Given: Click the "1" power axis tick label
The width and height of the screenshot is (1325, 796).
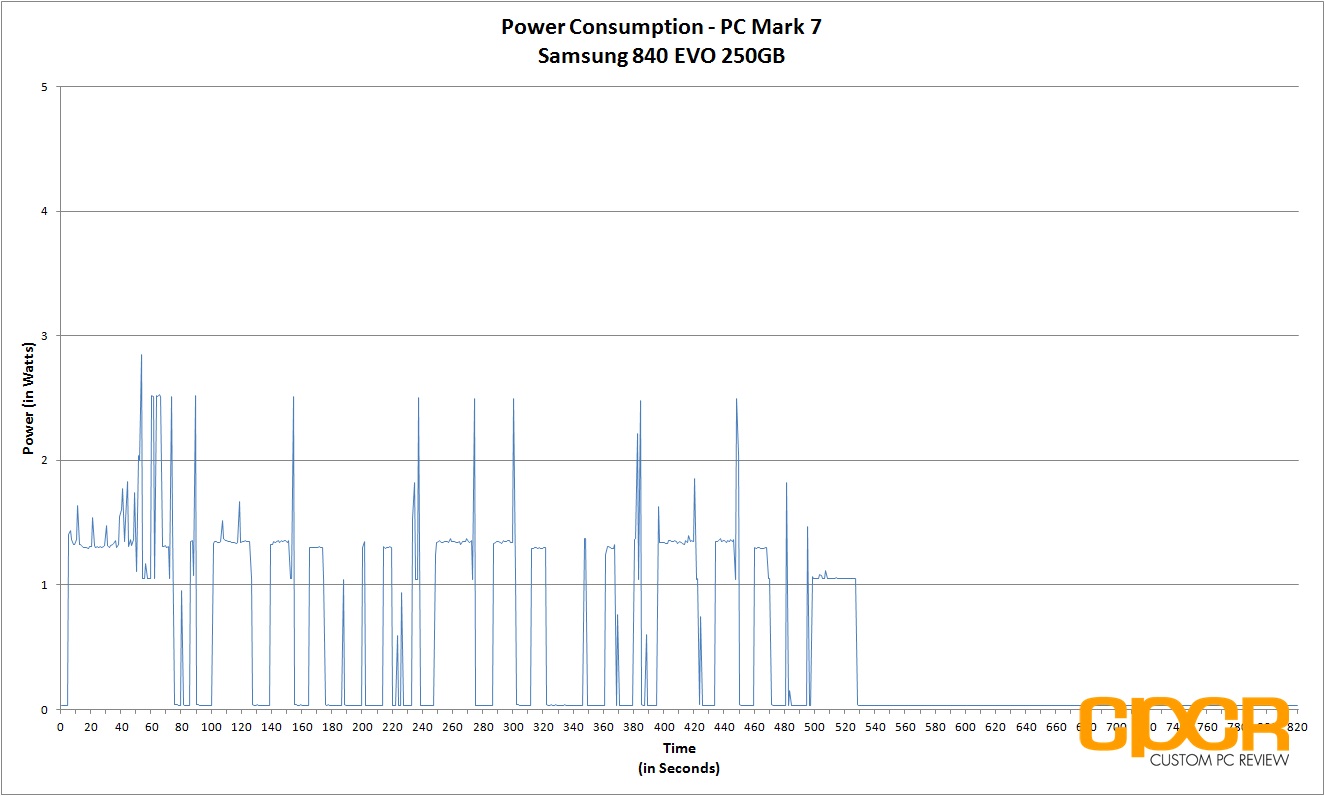Looking at the screenshot, I should tap(44, 585).
